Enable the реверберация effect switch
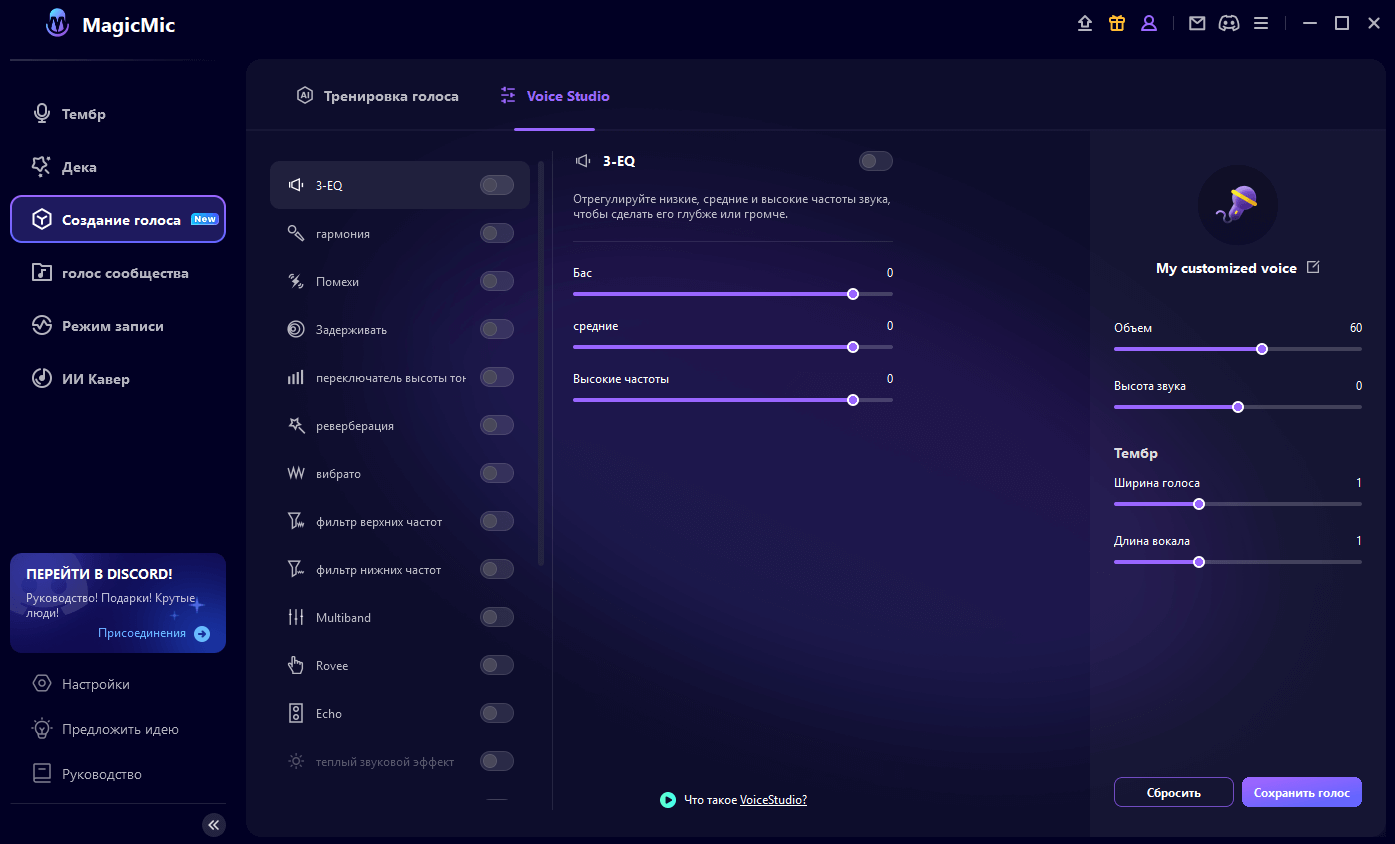This screenshot has height=844, width=1395. pyautogui.click(x=497, y=425)
